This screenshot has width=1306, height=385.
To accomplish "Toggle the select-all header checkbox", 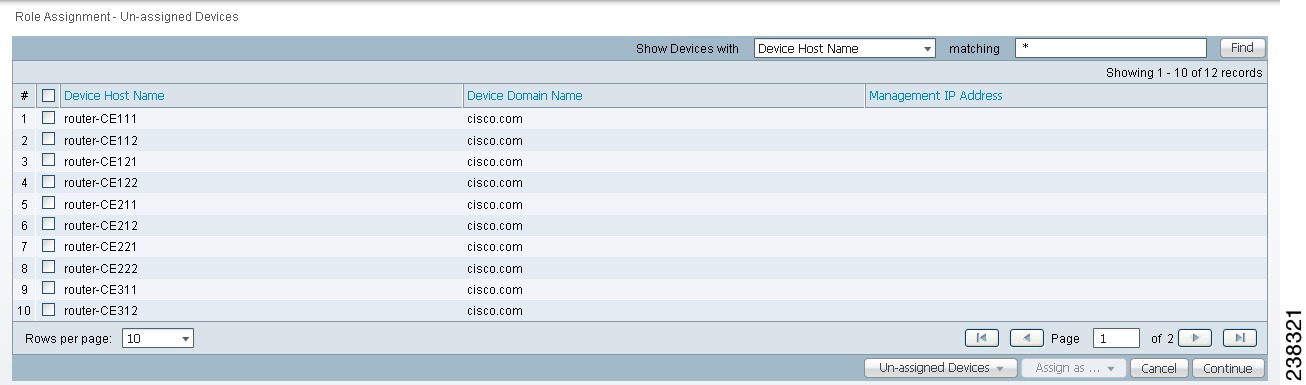I will pyautogui.click(x=48, y=96).
